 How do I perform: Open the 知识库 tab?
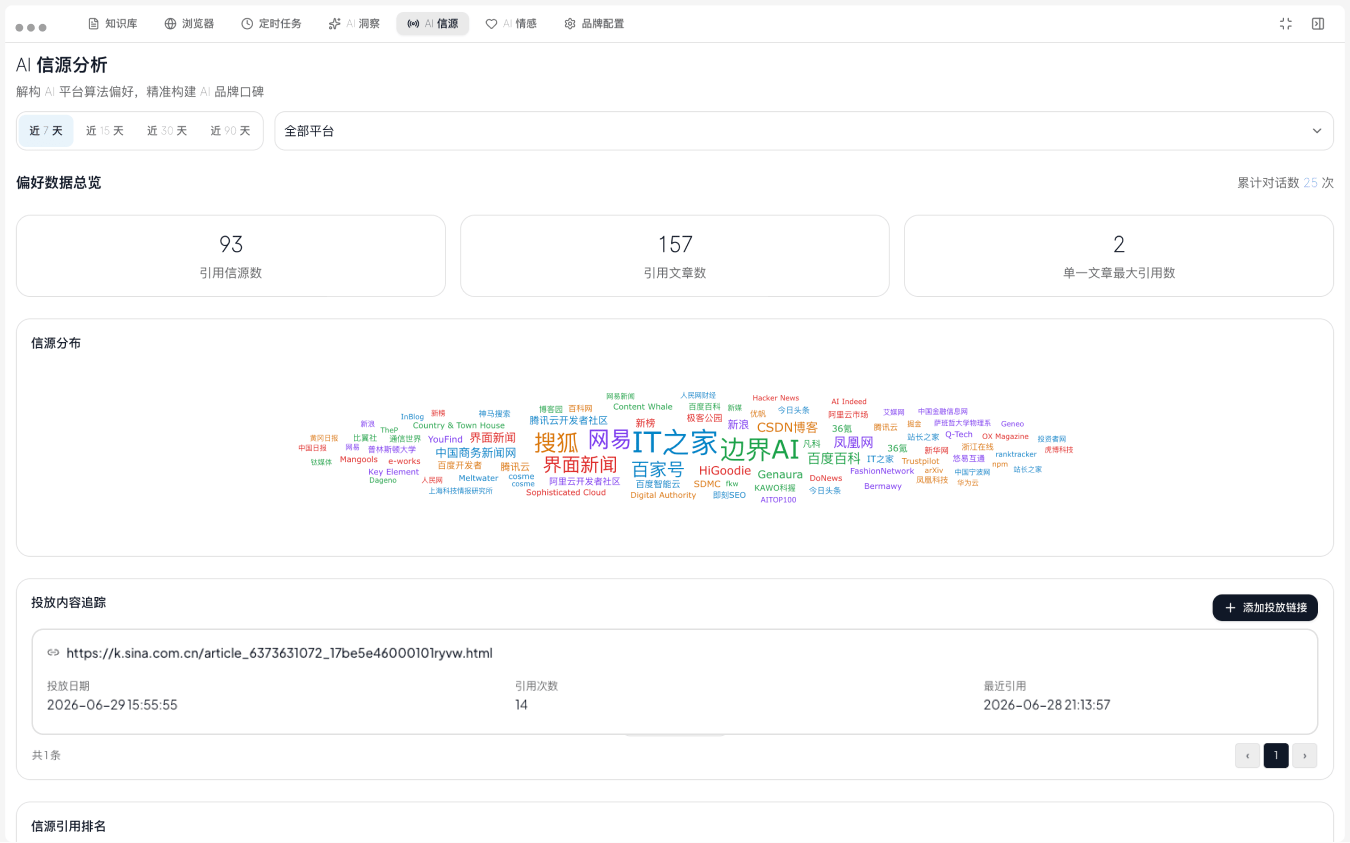tap(113, 24)
